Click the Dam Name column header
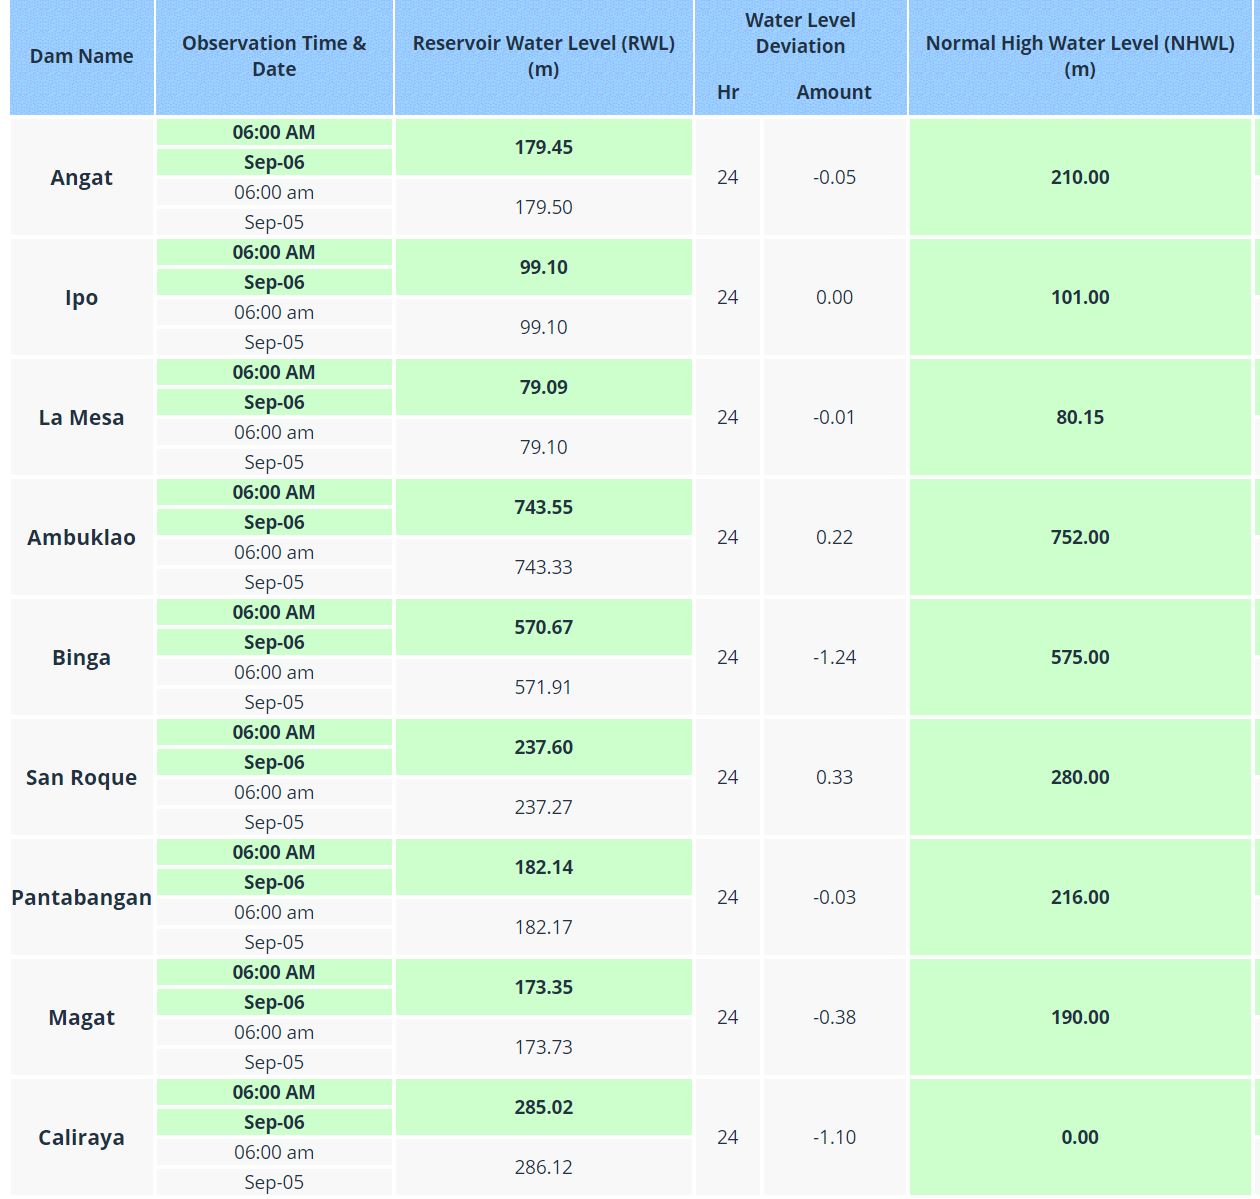This screenshot has width=1260, height=1199. click(x=81, y=56)
